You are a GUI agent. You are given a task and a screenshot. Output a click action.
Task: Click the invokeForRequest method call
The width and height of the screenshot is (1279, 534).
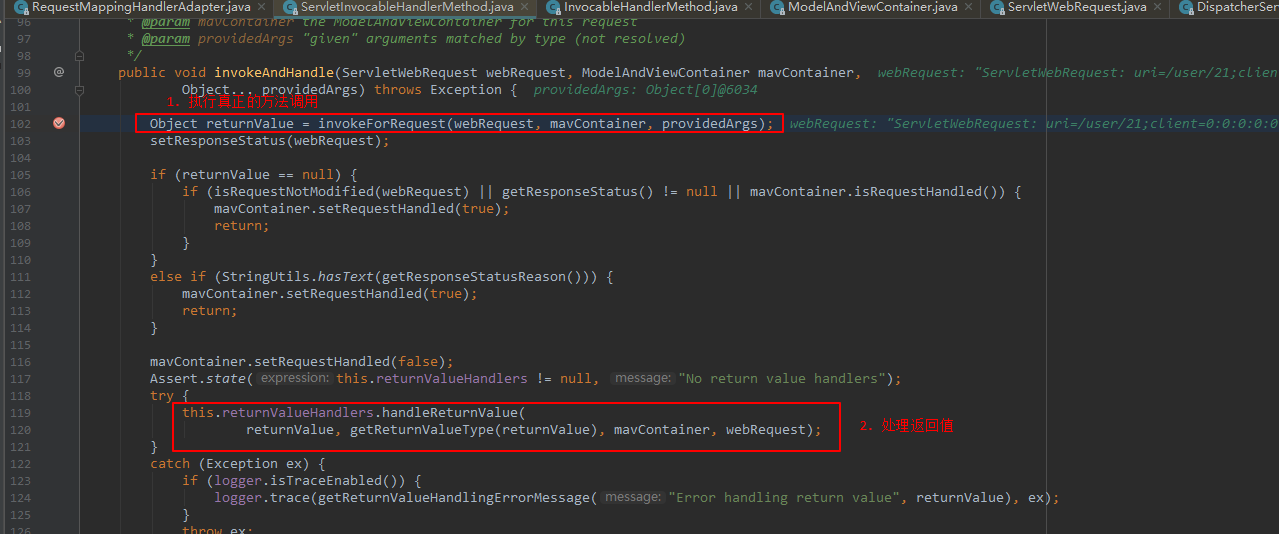click(381, 123)
